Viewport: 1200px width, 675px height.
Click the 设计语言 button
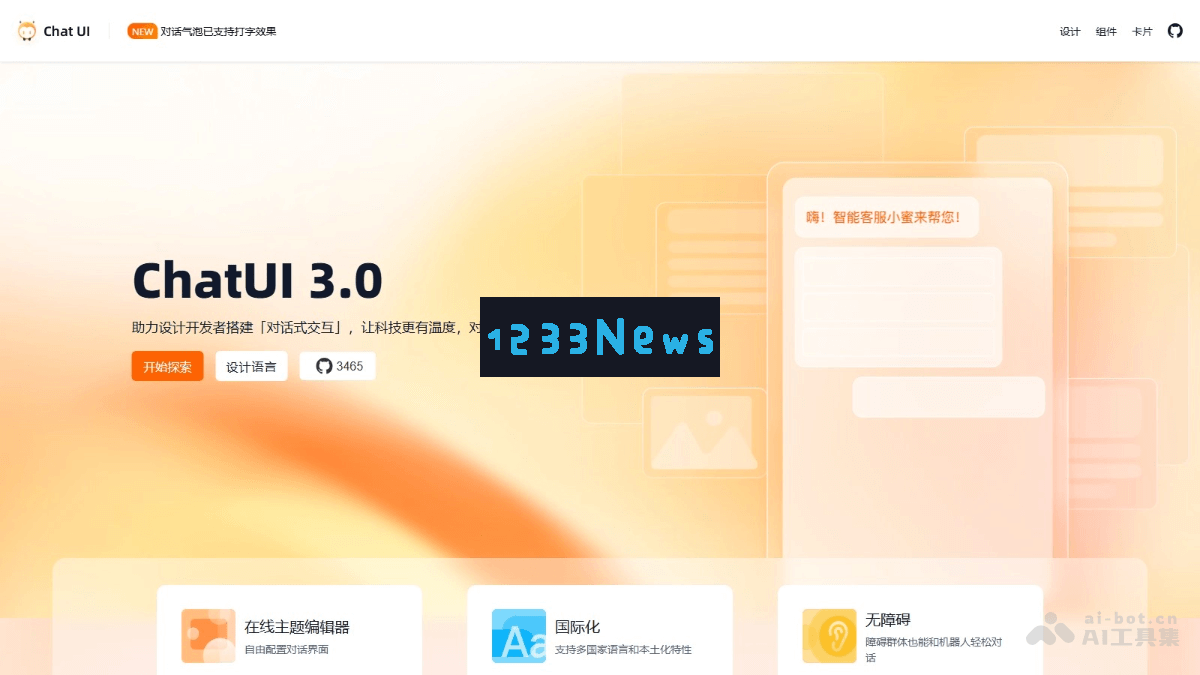click(251, 366)
